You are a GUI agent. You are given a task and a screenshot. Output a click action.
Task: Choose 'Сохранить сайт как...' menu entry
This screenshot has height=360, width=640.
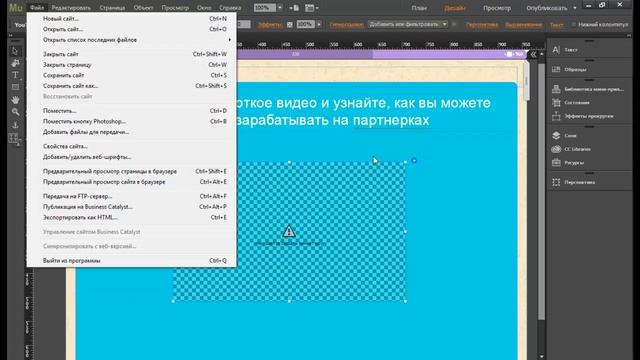tap(131, 86)
